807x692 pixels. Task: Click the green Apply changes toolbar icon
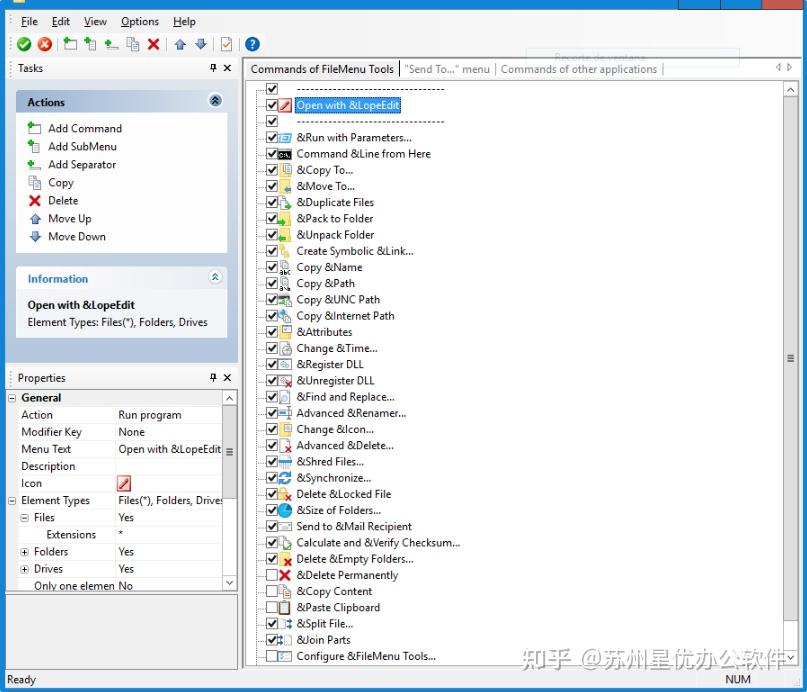click(24, 44)
